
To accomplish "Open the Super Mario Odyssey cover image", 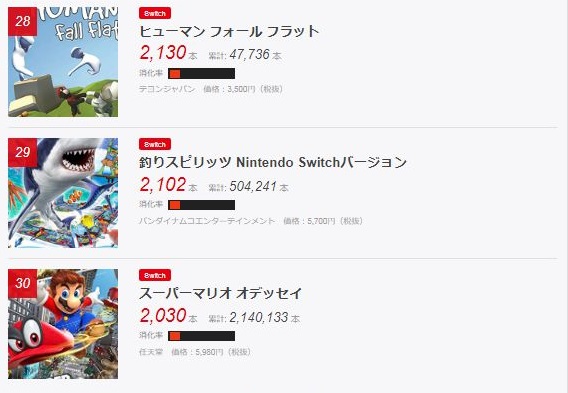I will pyautogui.click(x=63, y=324).
